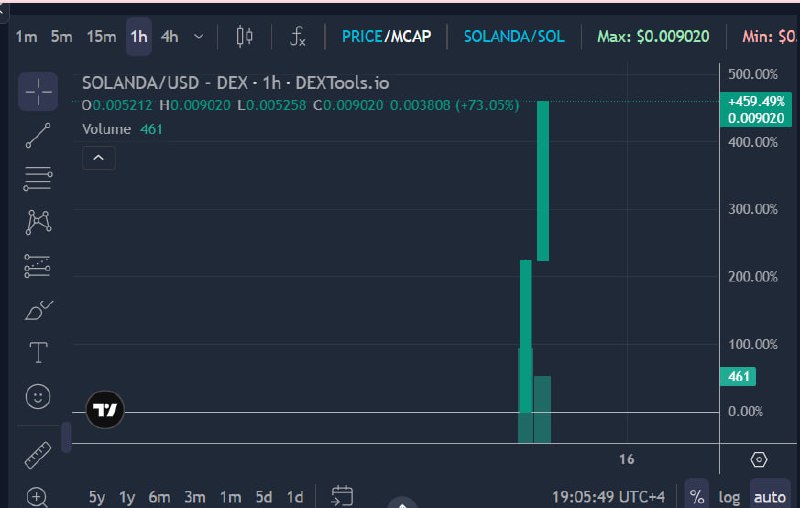Switch chart to MCAP view
Image resolution: width=800 pixels, height=508 pixels.
pyautogui.click(x=411, y=36)
